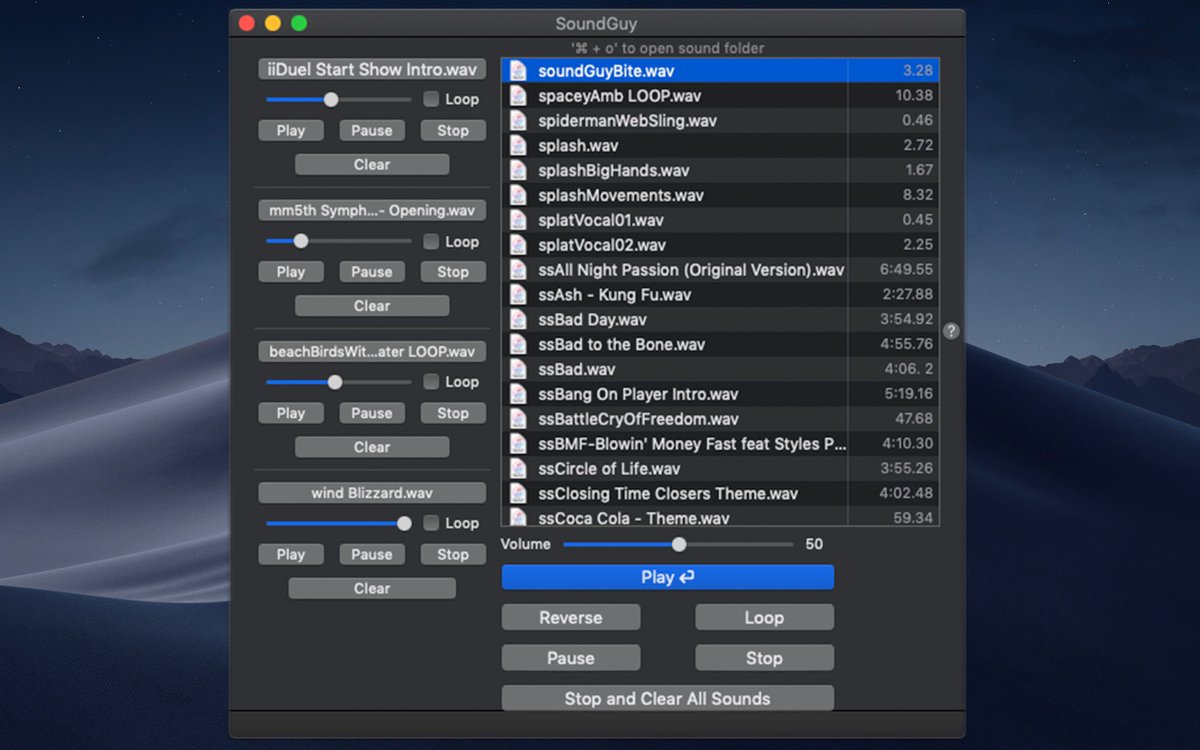Click the main Pause button below Reverse
This screenshot has height=750, width=1200.
pos(571,658)
